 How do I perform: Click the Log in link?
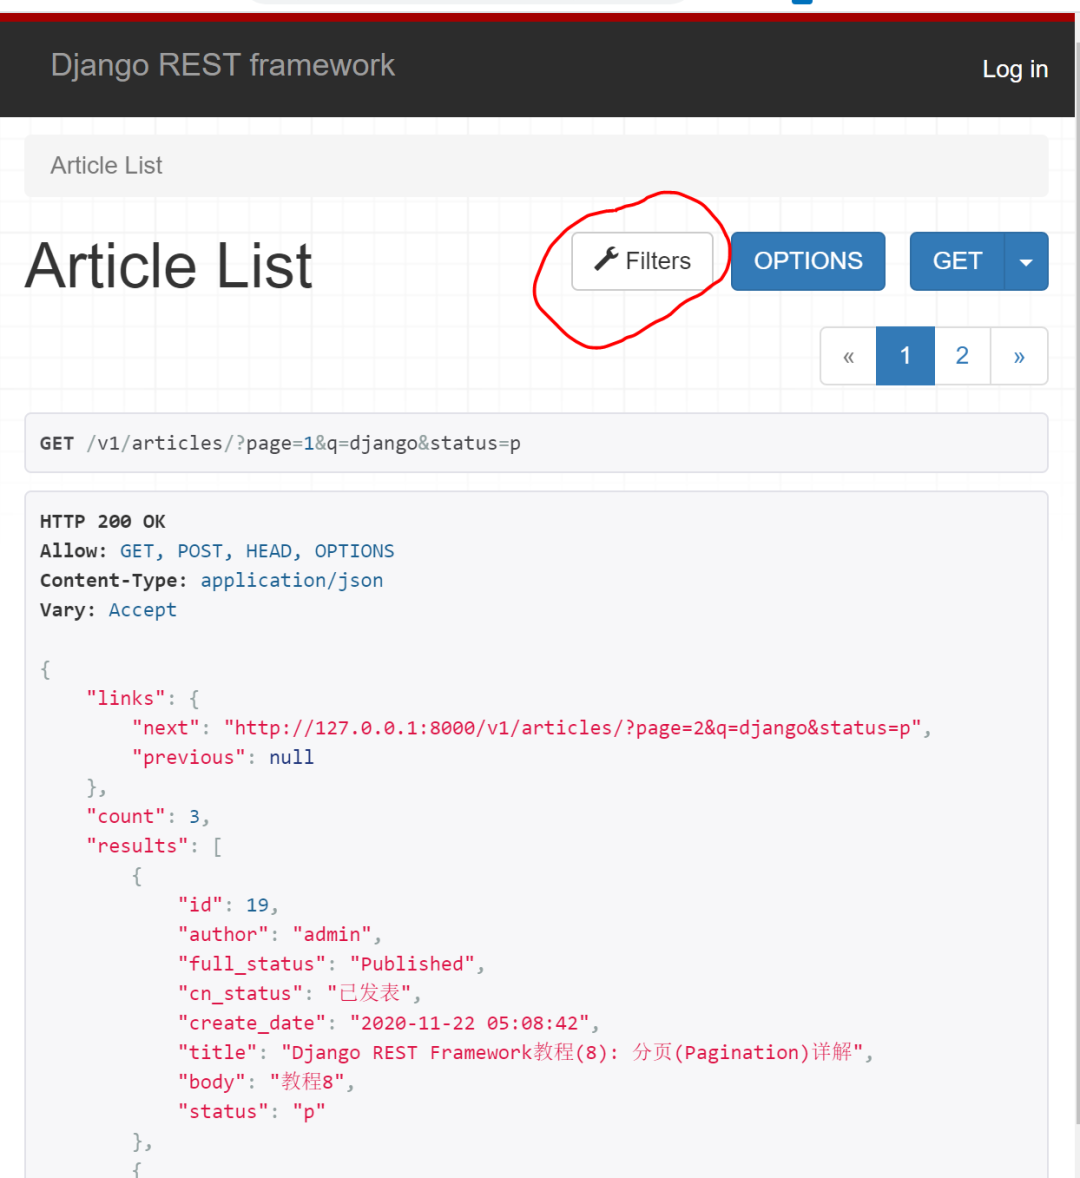click(x=1015, y=69)
